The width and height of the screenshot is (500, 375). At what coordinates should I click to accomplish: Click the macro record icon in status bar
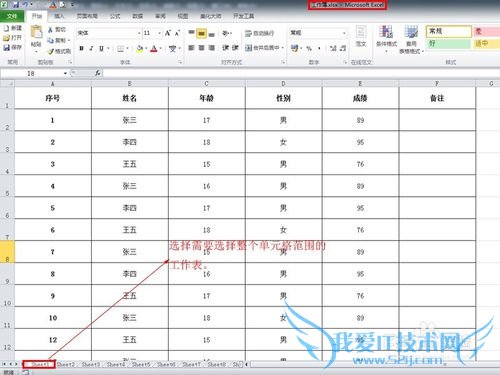25,372
